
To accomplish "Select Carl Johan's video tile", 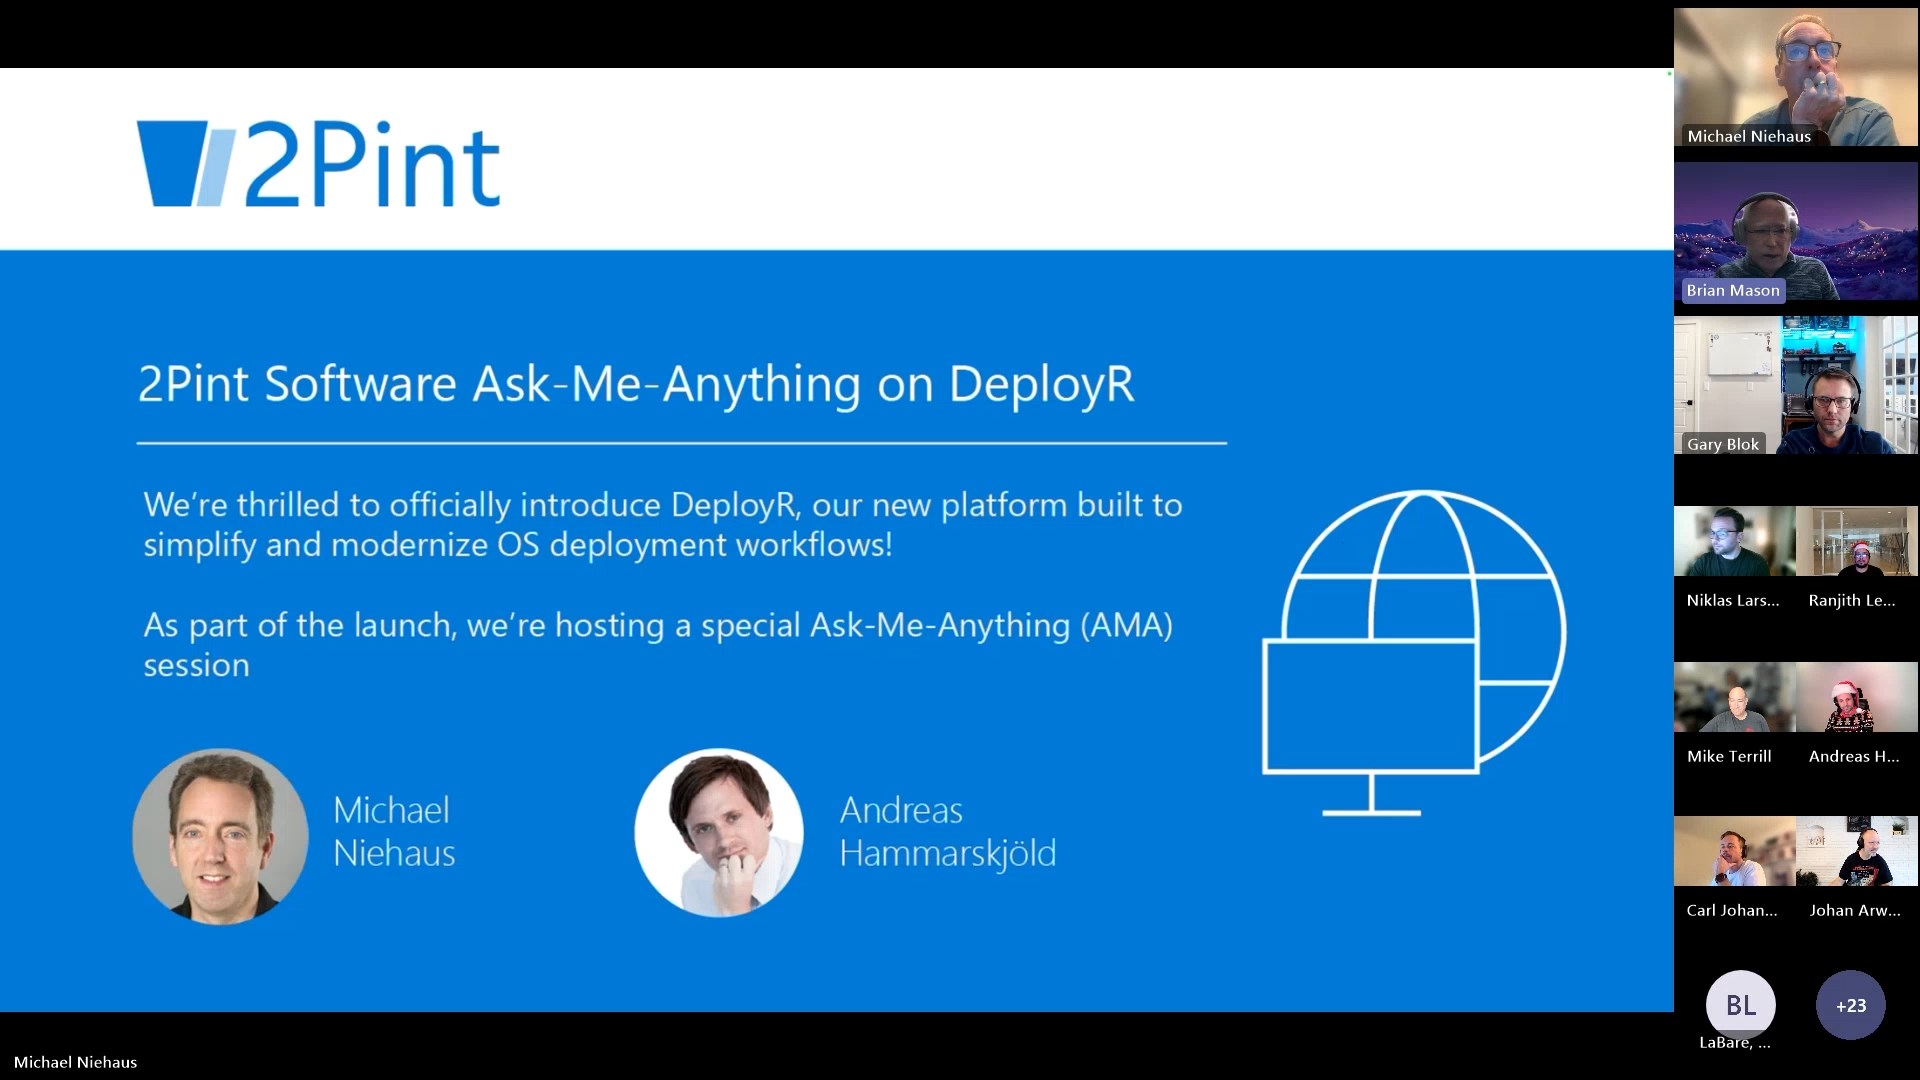I will pyautogui.click(x=1733, y=852).
